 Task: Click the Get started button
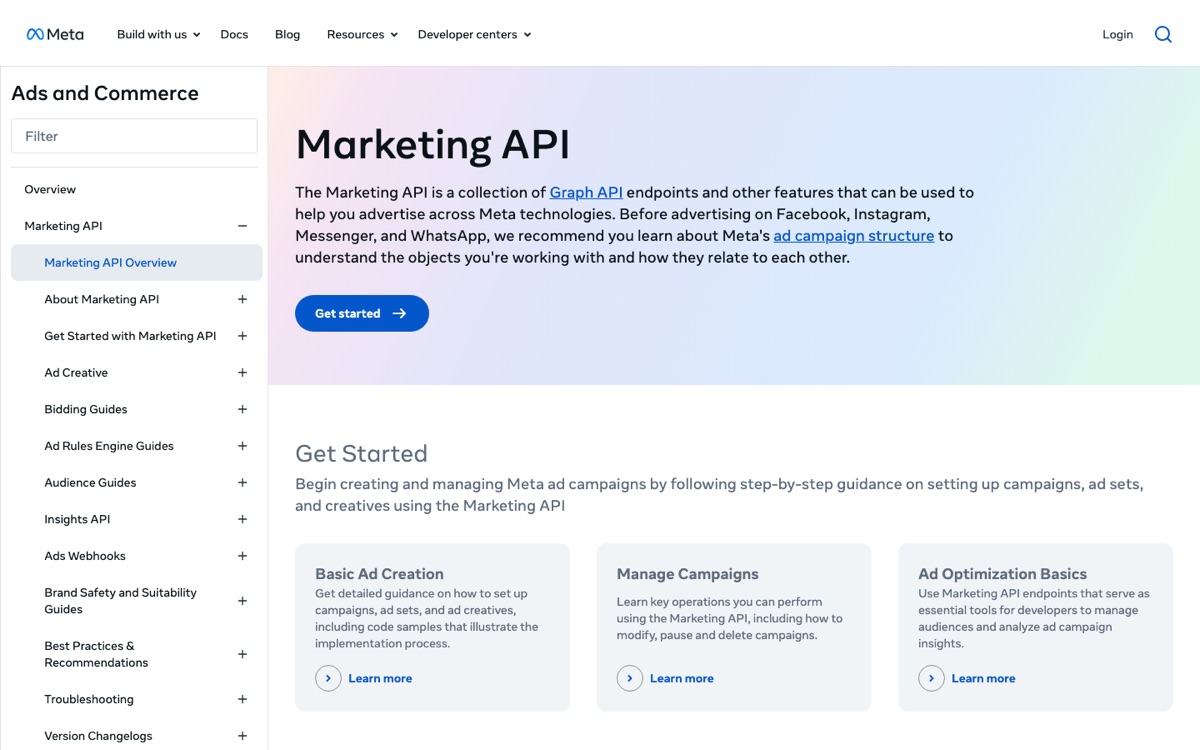click(362, 313)
